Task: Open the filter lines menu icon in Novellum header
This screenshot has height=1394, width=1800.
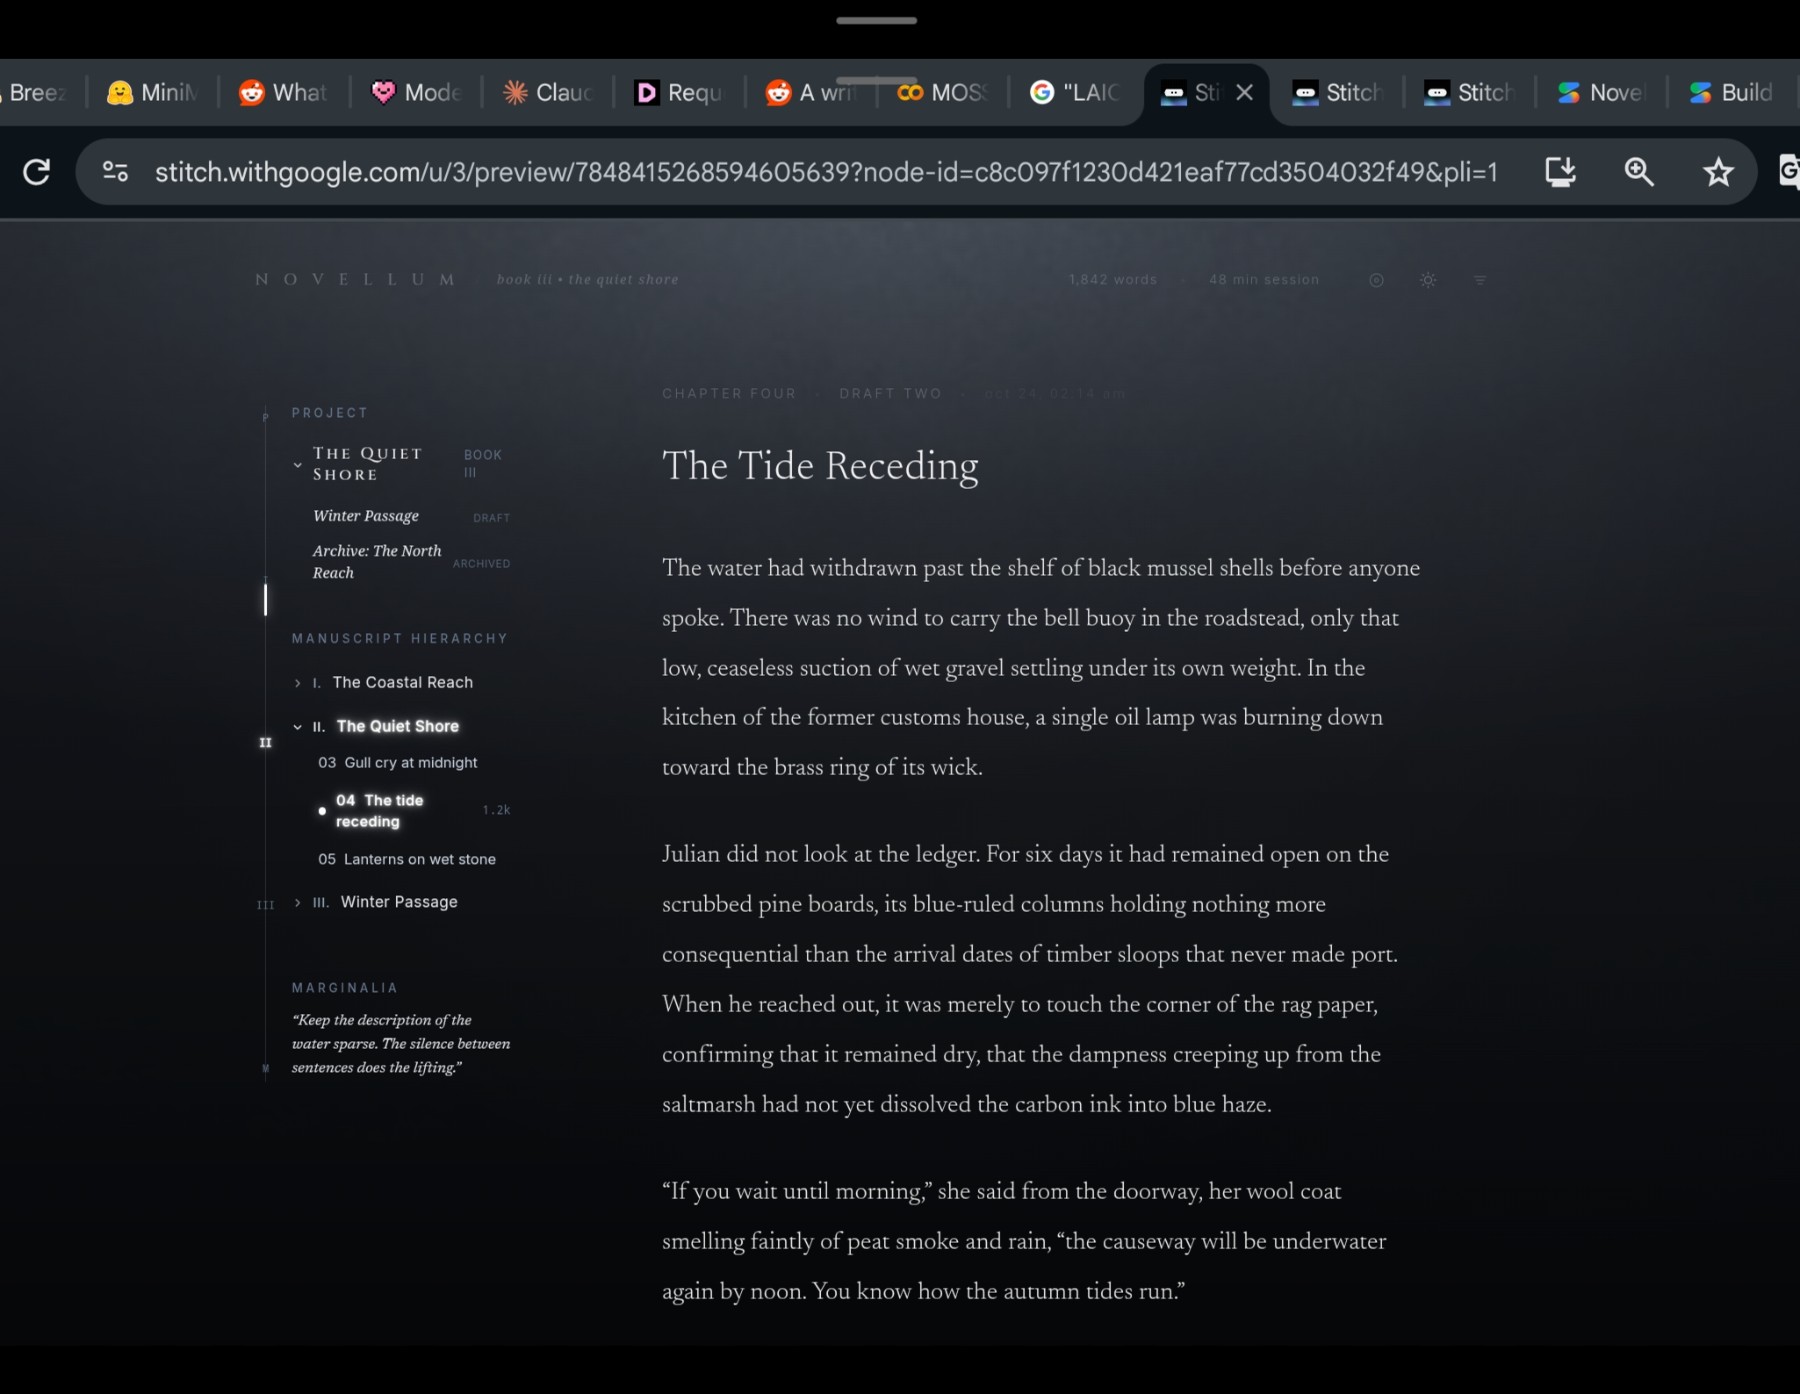Action: click(x=1480, y=280)
